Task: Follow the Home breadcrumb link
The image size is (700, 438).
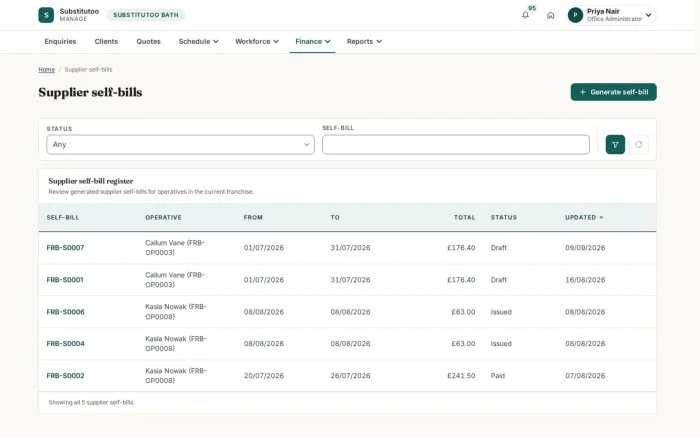Action: point(46,70)
